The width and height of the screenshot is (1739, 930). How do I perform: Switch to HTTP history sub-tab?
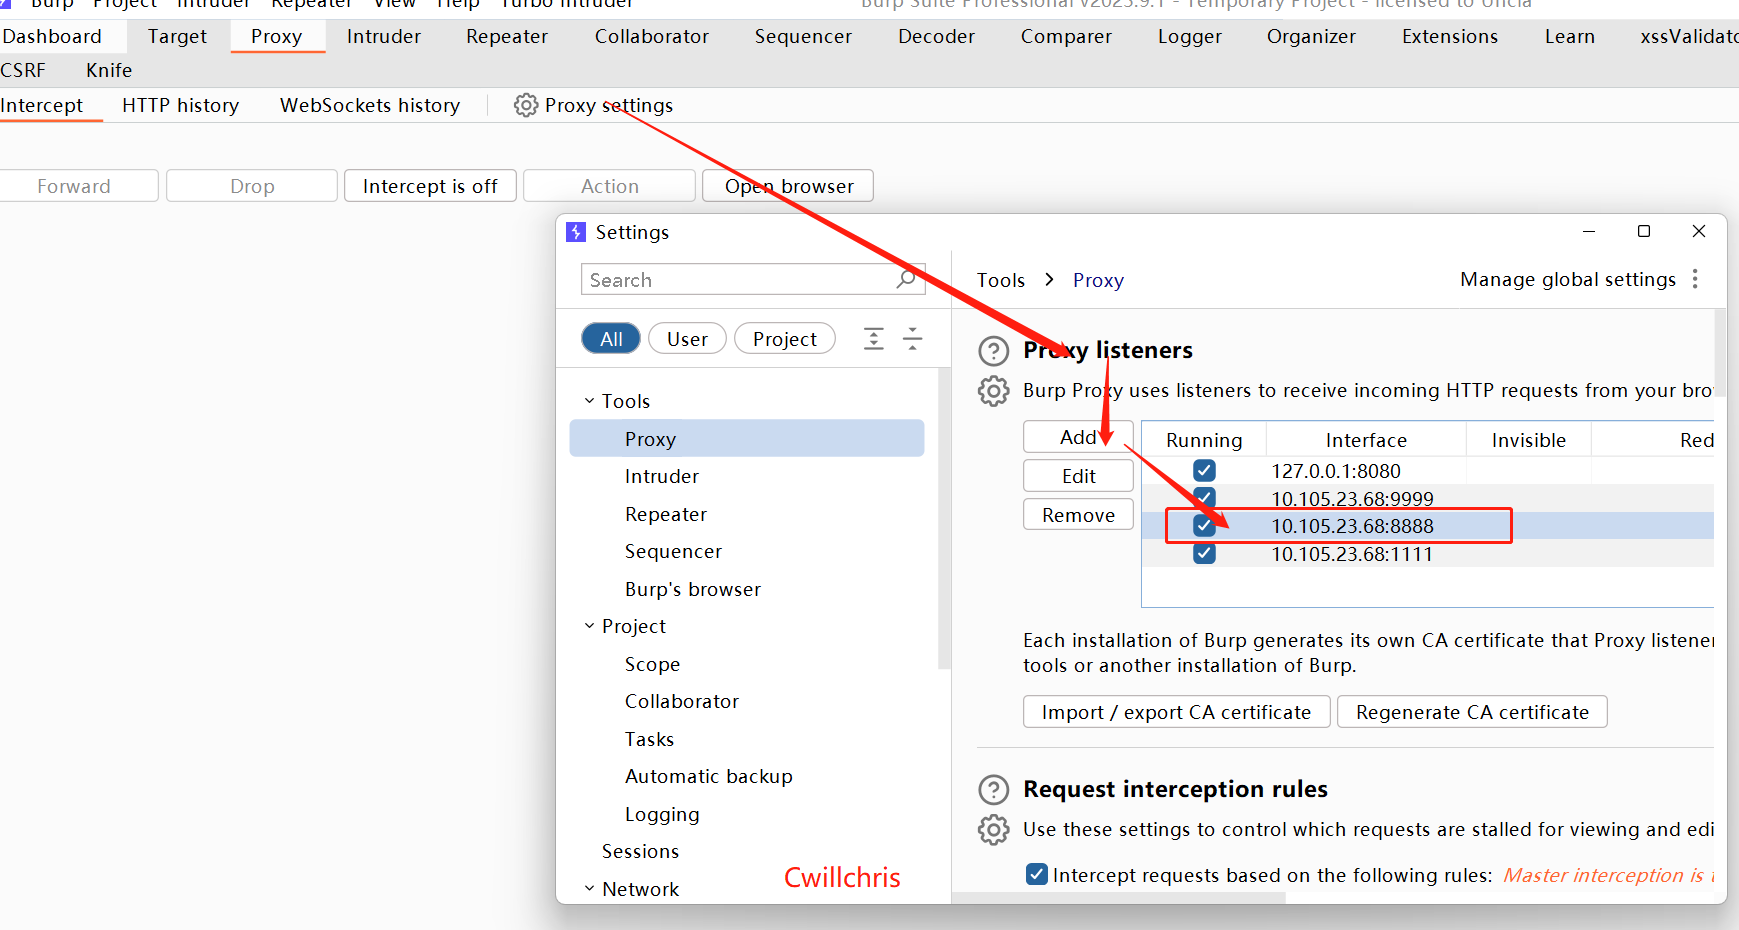click(180, 105)
